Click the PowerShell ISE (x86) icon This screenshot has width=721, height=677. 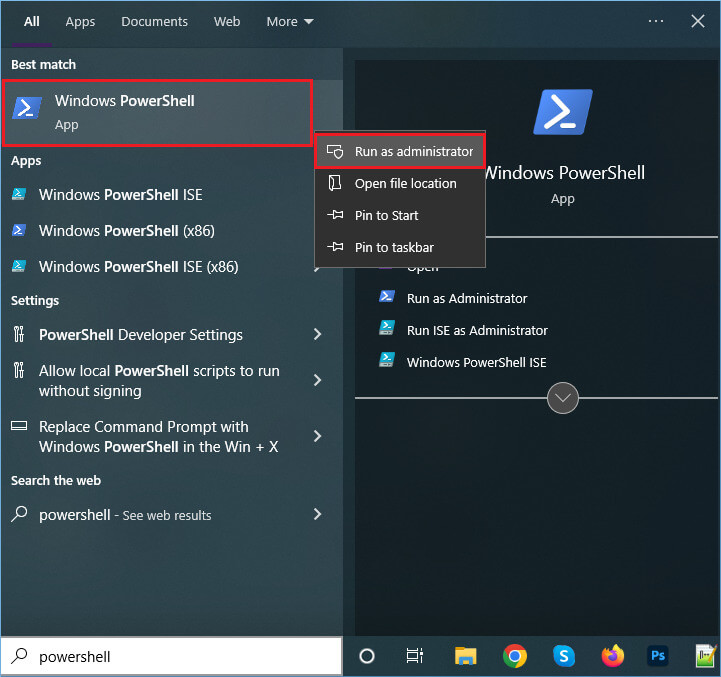19,266
